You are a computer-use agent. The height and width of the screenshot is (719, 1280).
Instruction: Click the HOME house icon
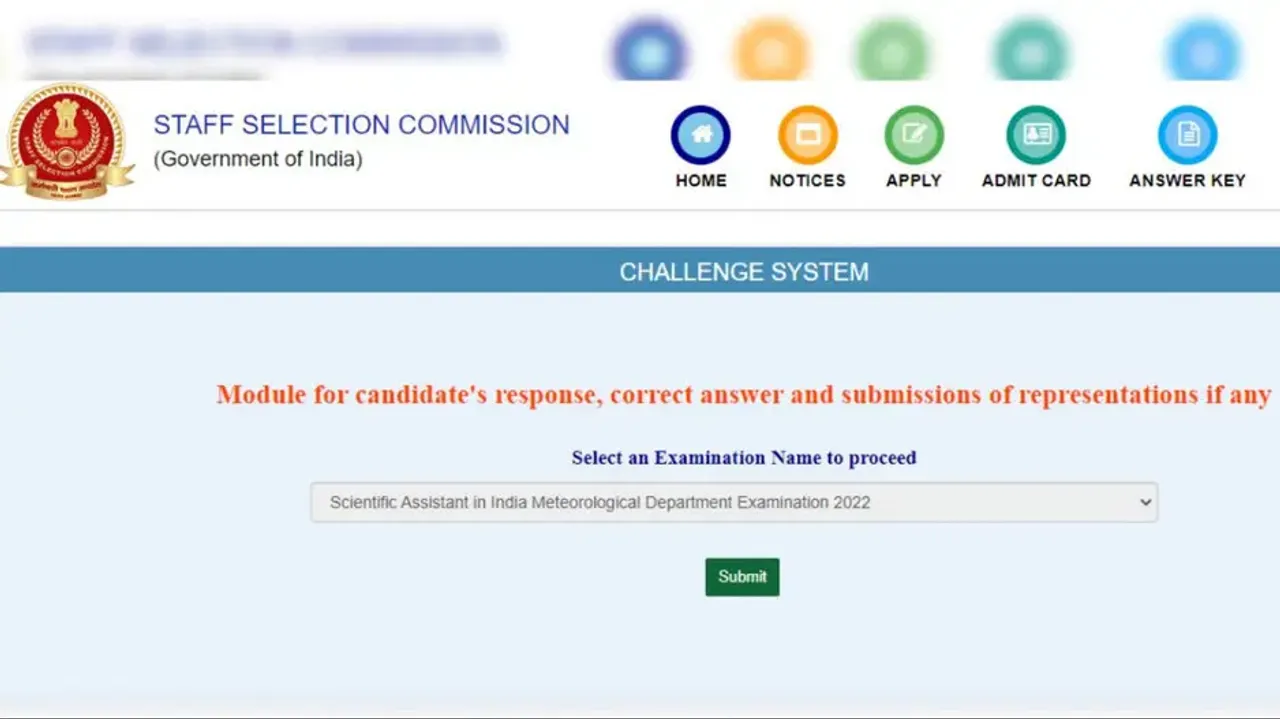click(x=701, y=135)
